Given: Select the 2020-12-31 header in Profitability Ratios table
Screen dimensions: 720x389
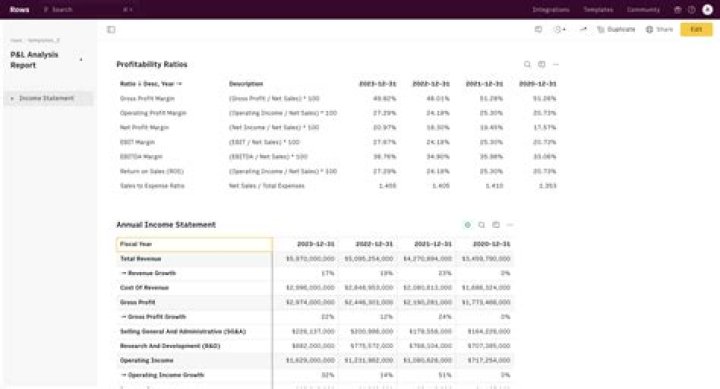Looking at the screenshot, I should [x=537, y=84].
